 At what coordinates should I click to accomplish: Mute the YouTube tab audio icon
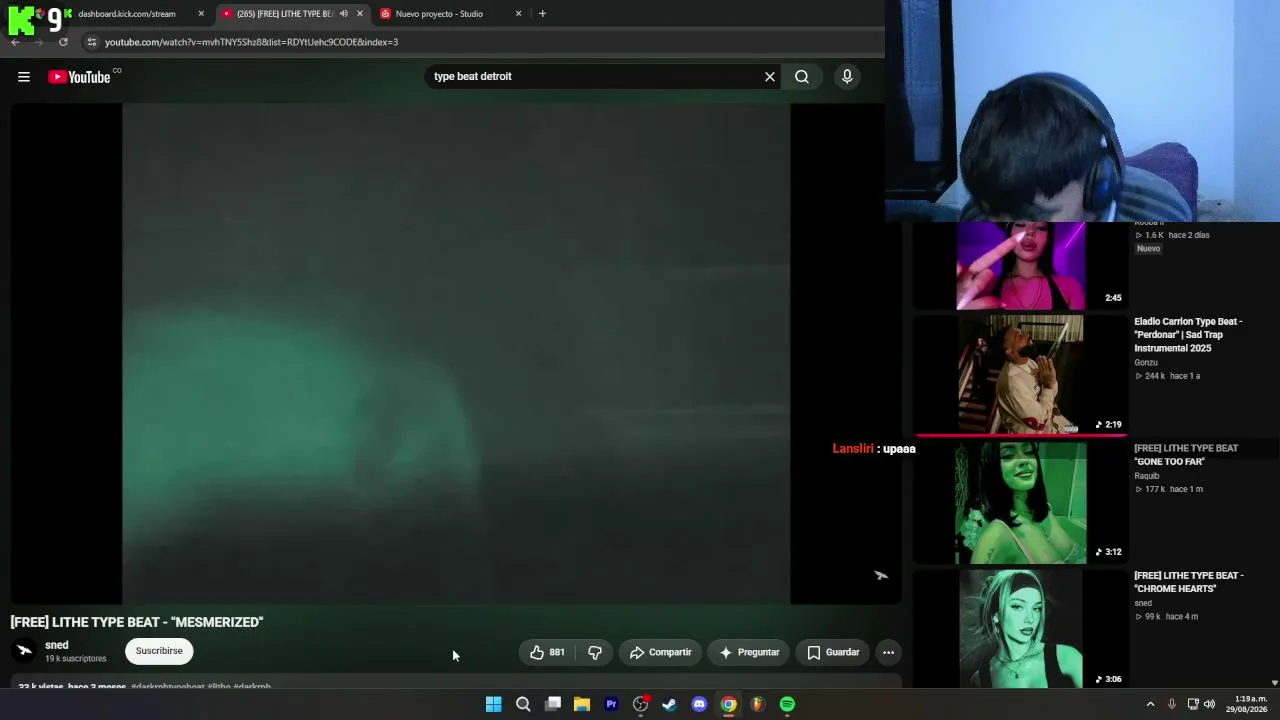pyautogui.click(x=343, y=14)
